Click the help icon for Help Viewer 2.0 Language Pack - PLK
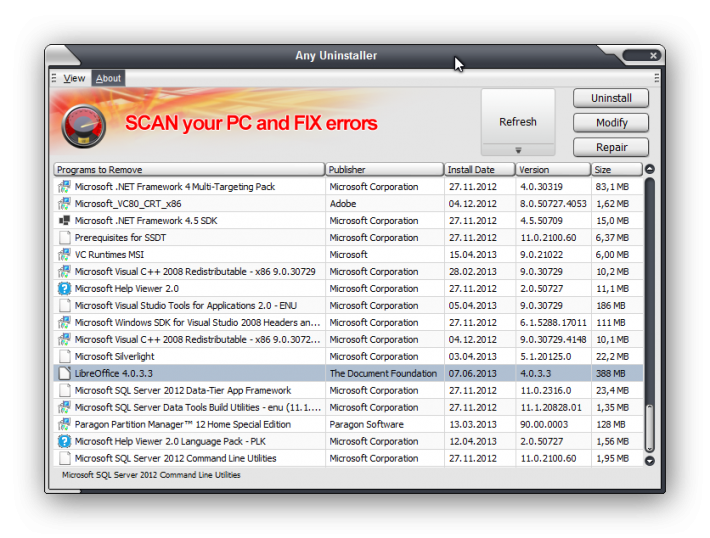Viewport: 710px width, 538px height. pos(64,441)
